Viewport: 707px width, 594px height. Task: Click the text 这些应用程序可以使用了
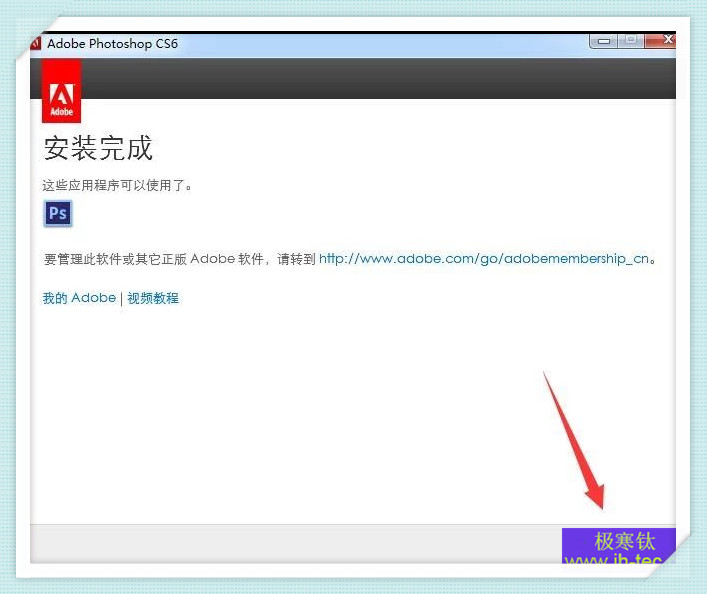117,185
